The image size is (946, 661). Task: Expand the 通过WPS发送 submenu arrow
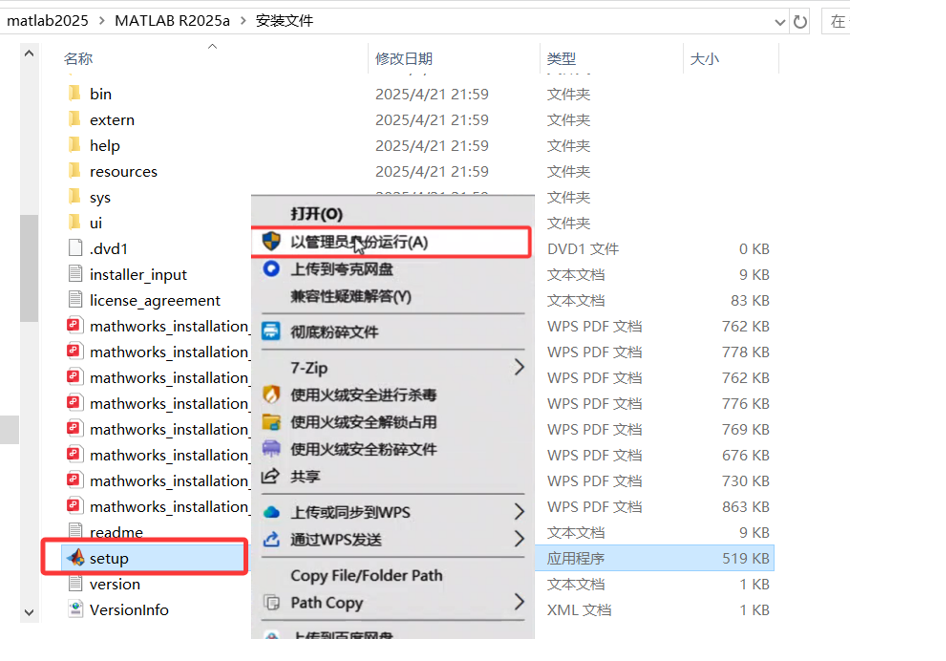click(519, 538)
